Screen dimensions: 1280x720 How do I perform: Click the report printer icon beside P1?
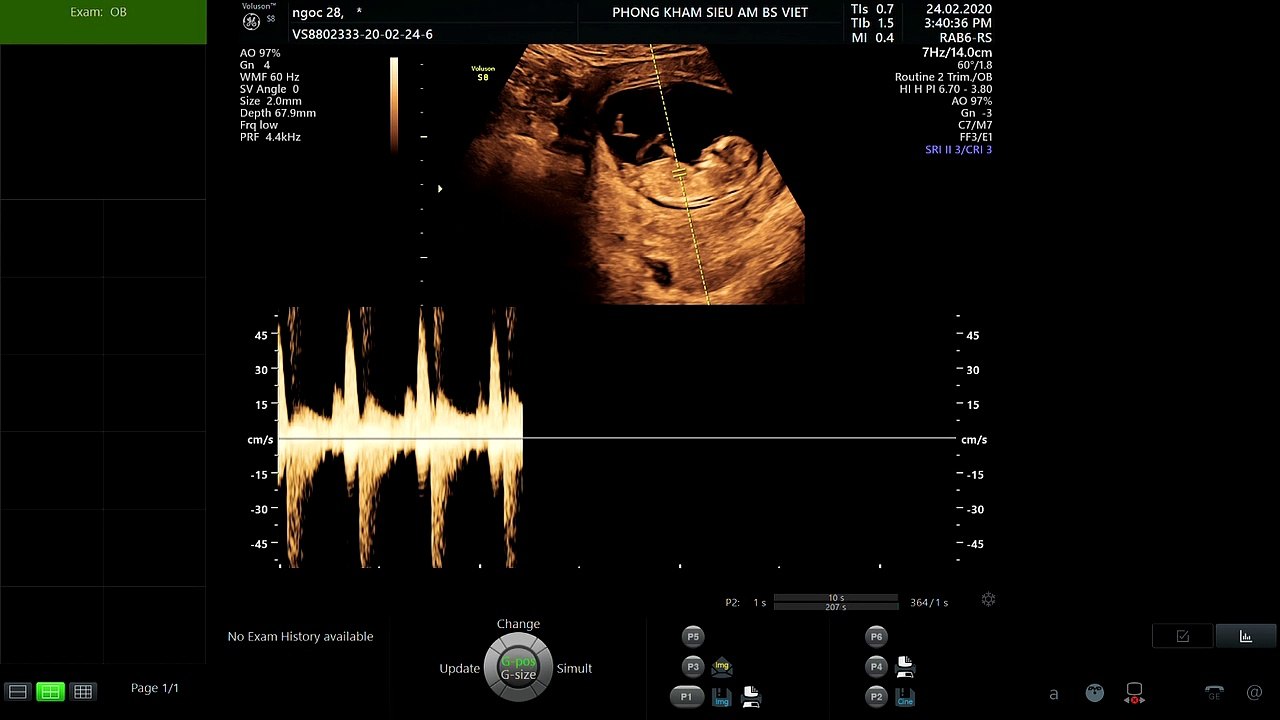click(750, 697)
